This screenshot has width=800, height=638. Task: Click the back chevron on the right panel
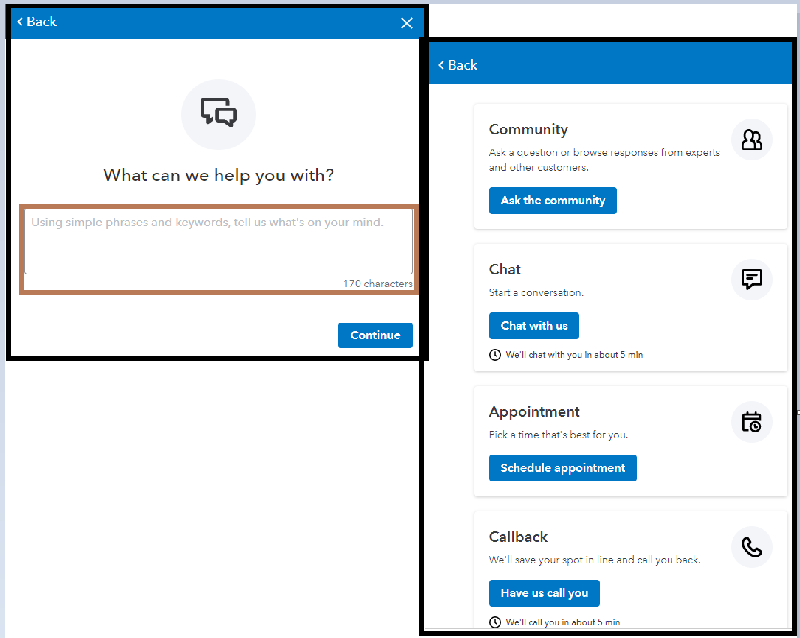441,64
